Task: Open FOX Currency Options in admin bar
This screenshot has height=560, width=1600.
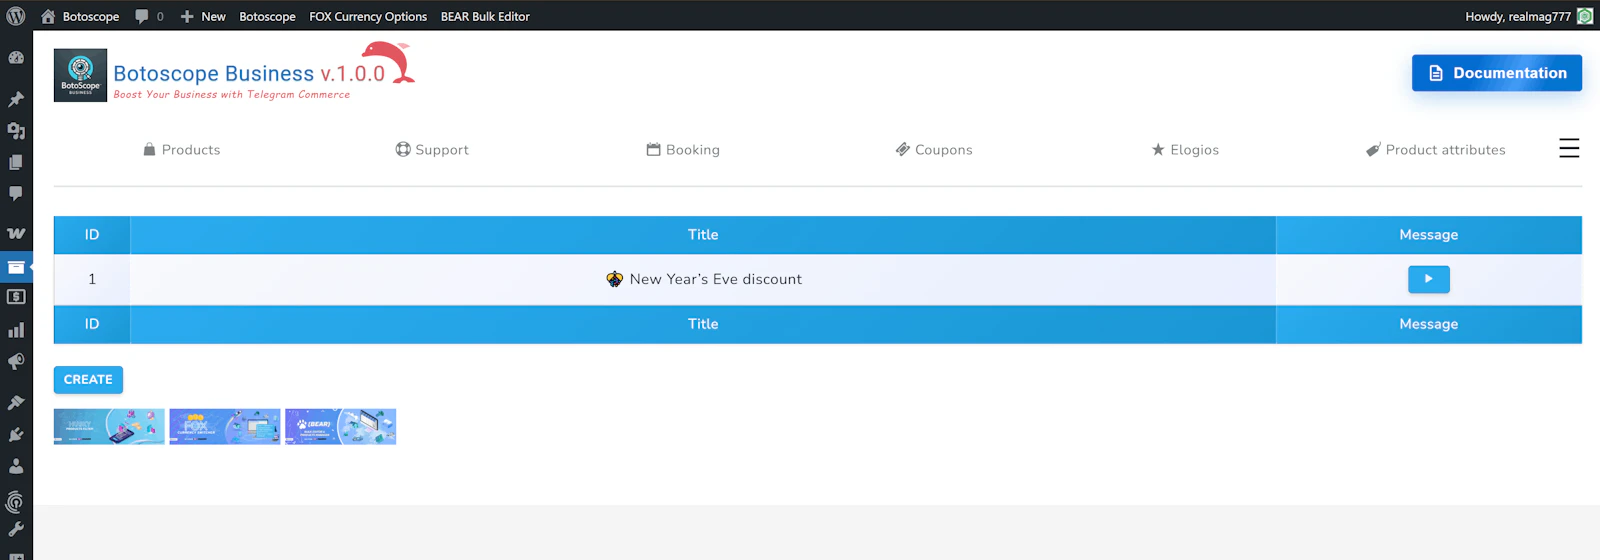Action: pos(368,16)
